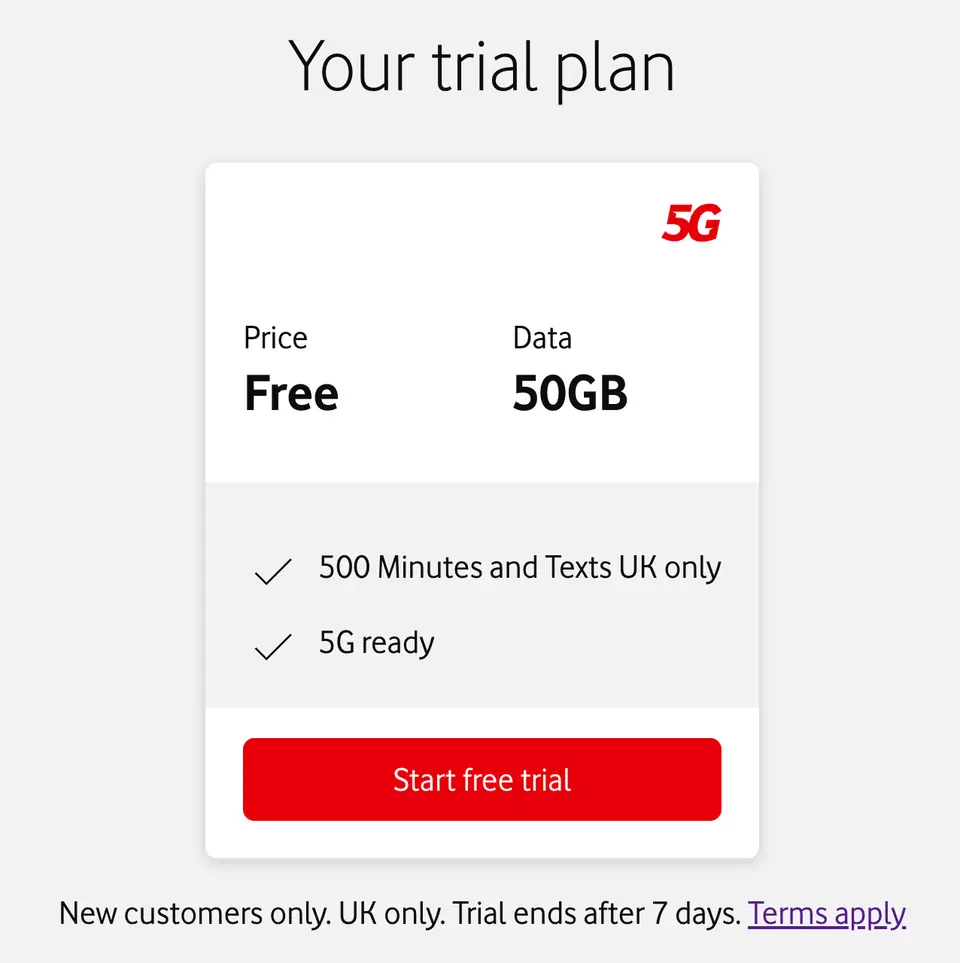This screenshot has height=963, width=960.
Task: Open the Terms apply link
Action: tap(827, 914)
